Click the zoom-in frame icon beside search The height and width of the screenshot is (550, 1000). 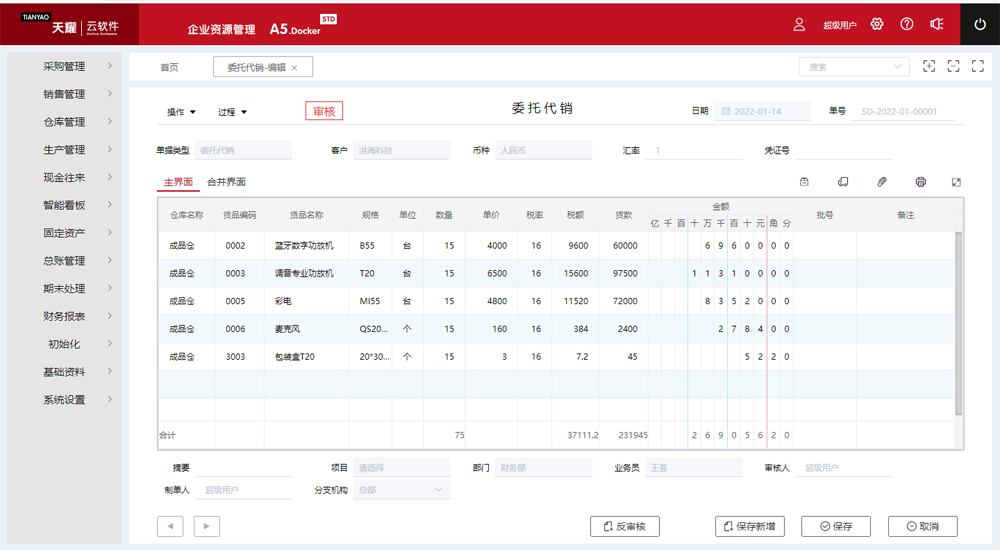pos(929,66)
